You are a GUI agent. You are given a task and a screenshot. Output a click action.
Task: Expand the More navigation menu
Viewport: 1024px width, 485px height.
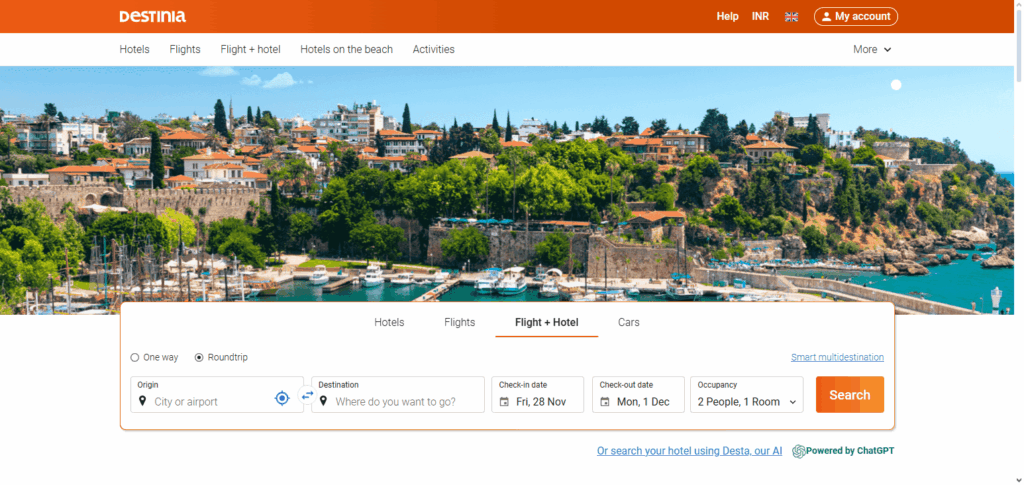871,49
